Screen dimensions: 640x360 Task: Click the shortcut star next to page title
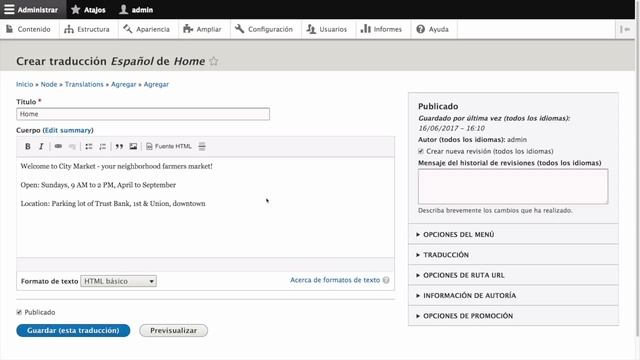(x=213, y=61)
